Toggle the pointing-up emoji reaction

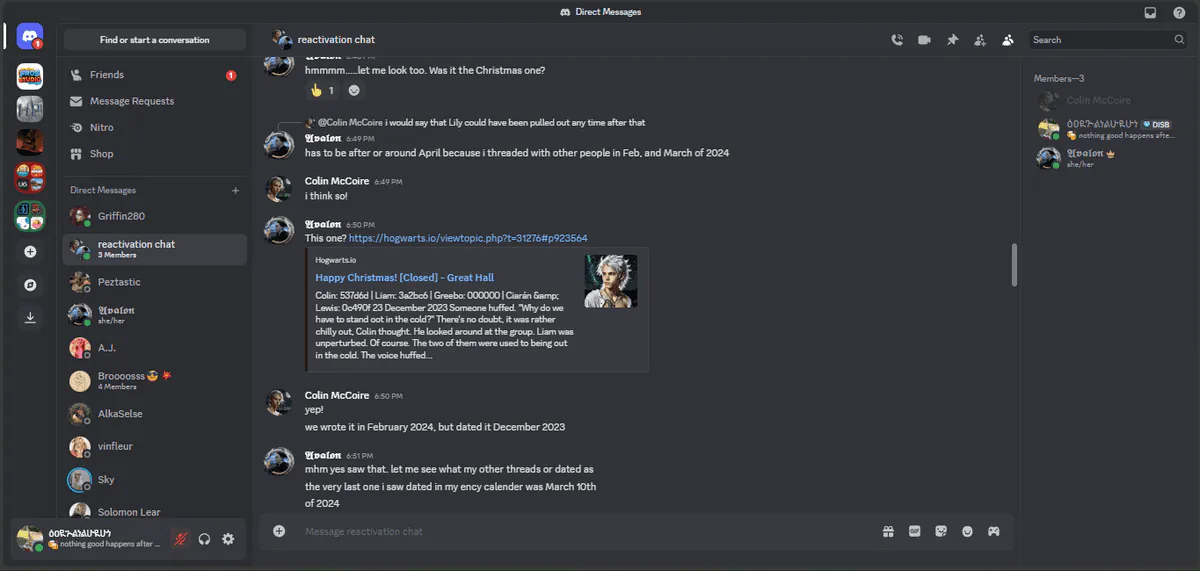[322, 90]
